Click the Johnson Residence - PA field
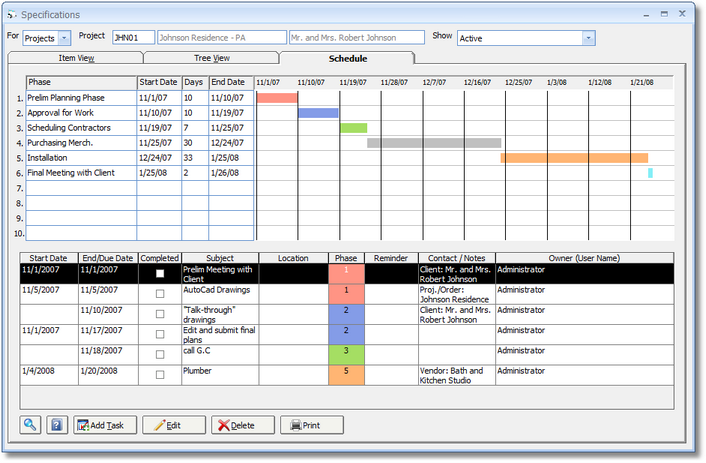The image size is (706, 463). coord(222,38)
